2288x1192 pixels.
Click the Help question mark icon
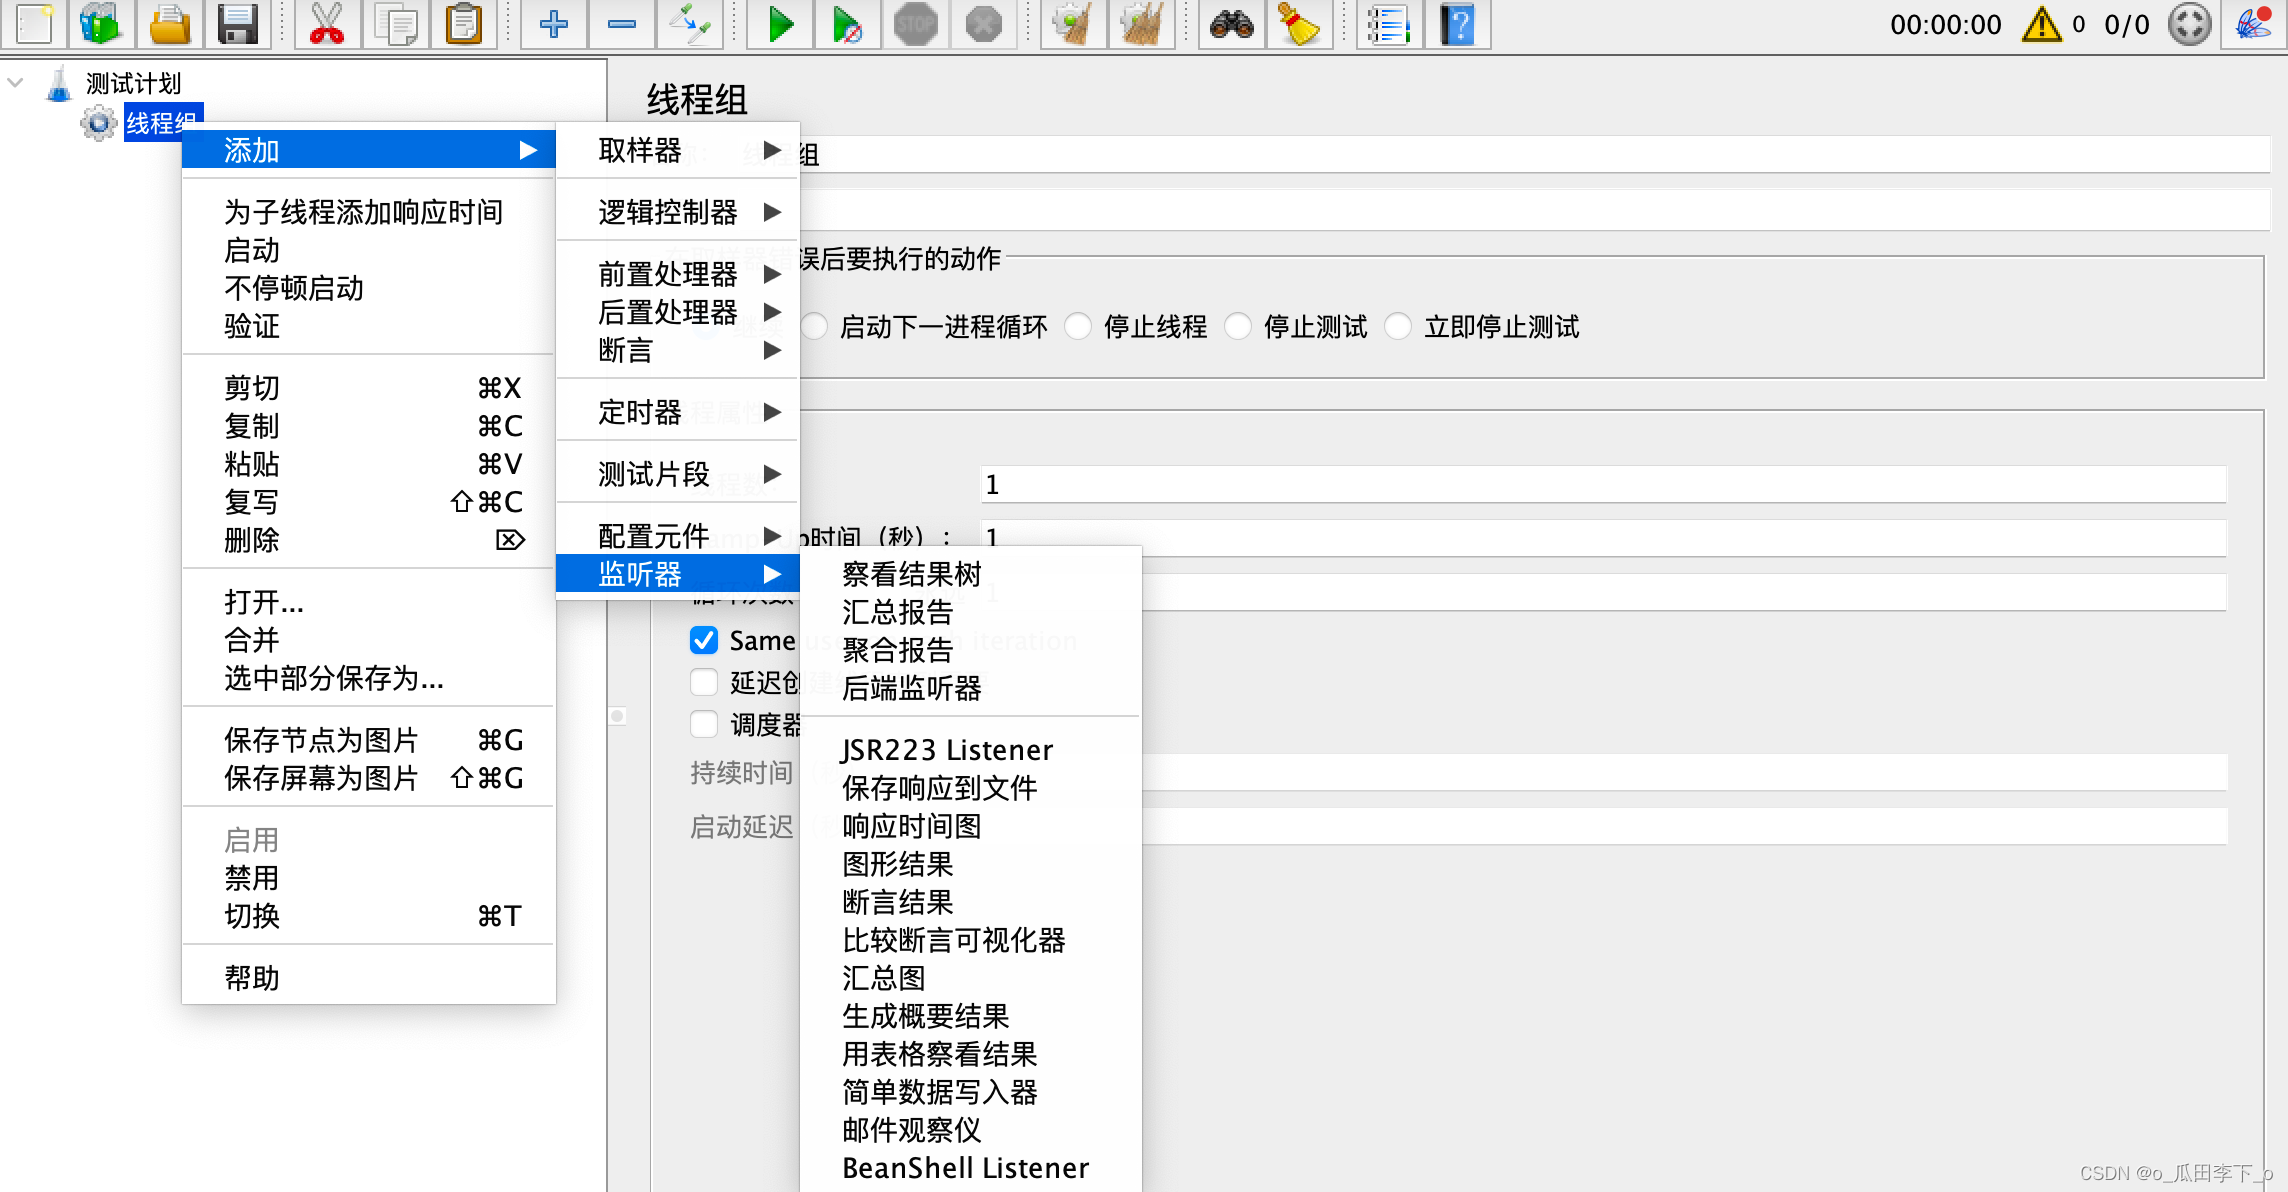pos(1458,24)
